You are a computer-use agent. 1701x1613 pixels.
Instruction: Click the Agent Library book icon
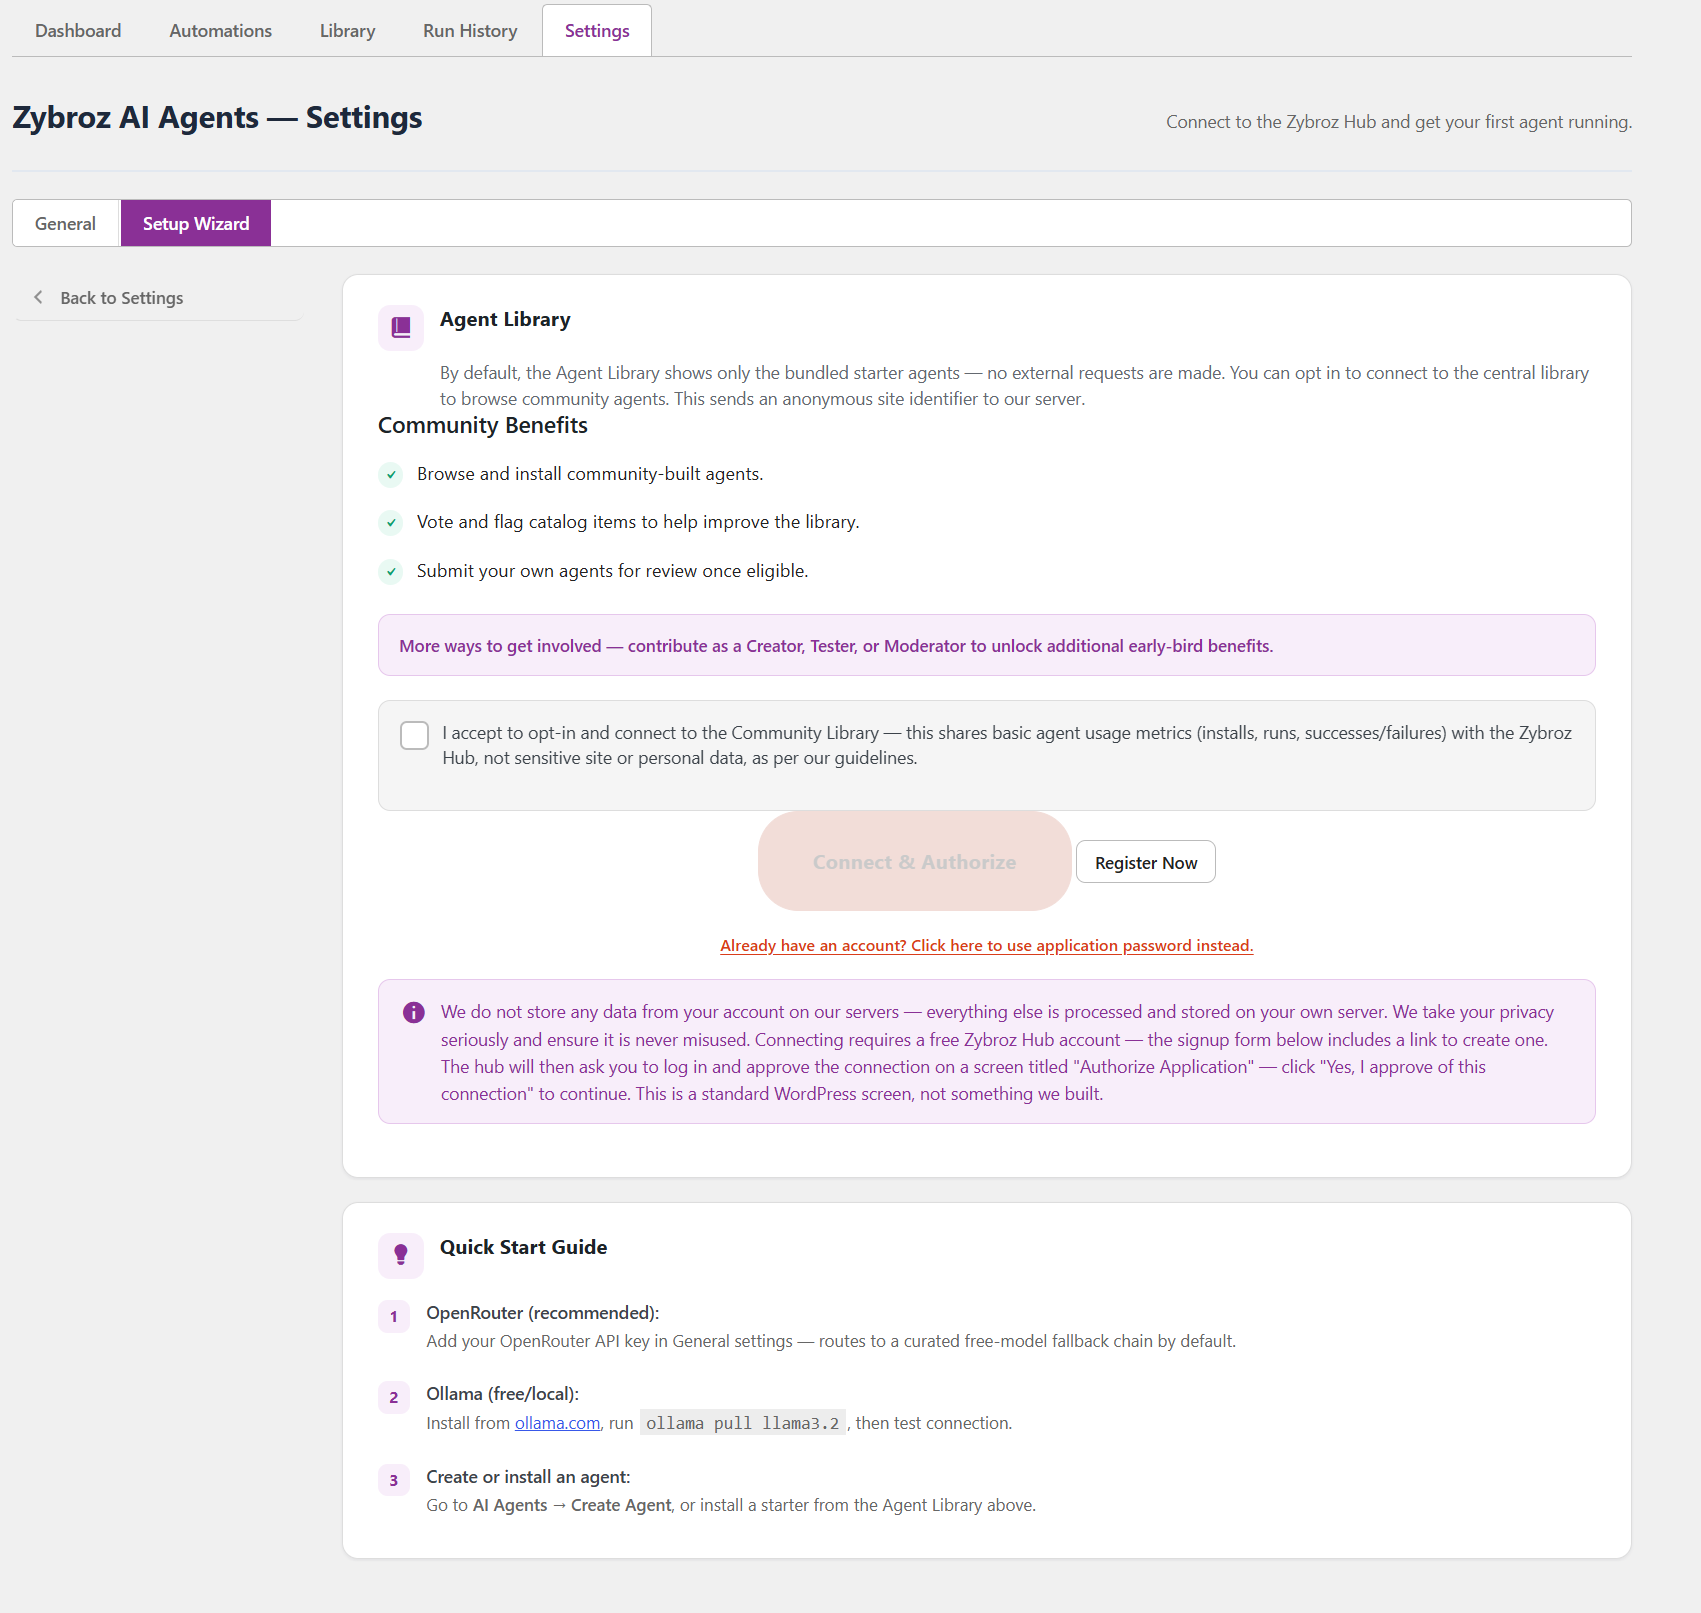[401, 328]
